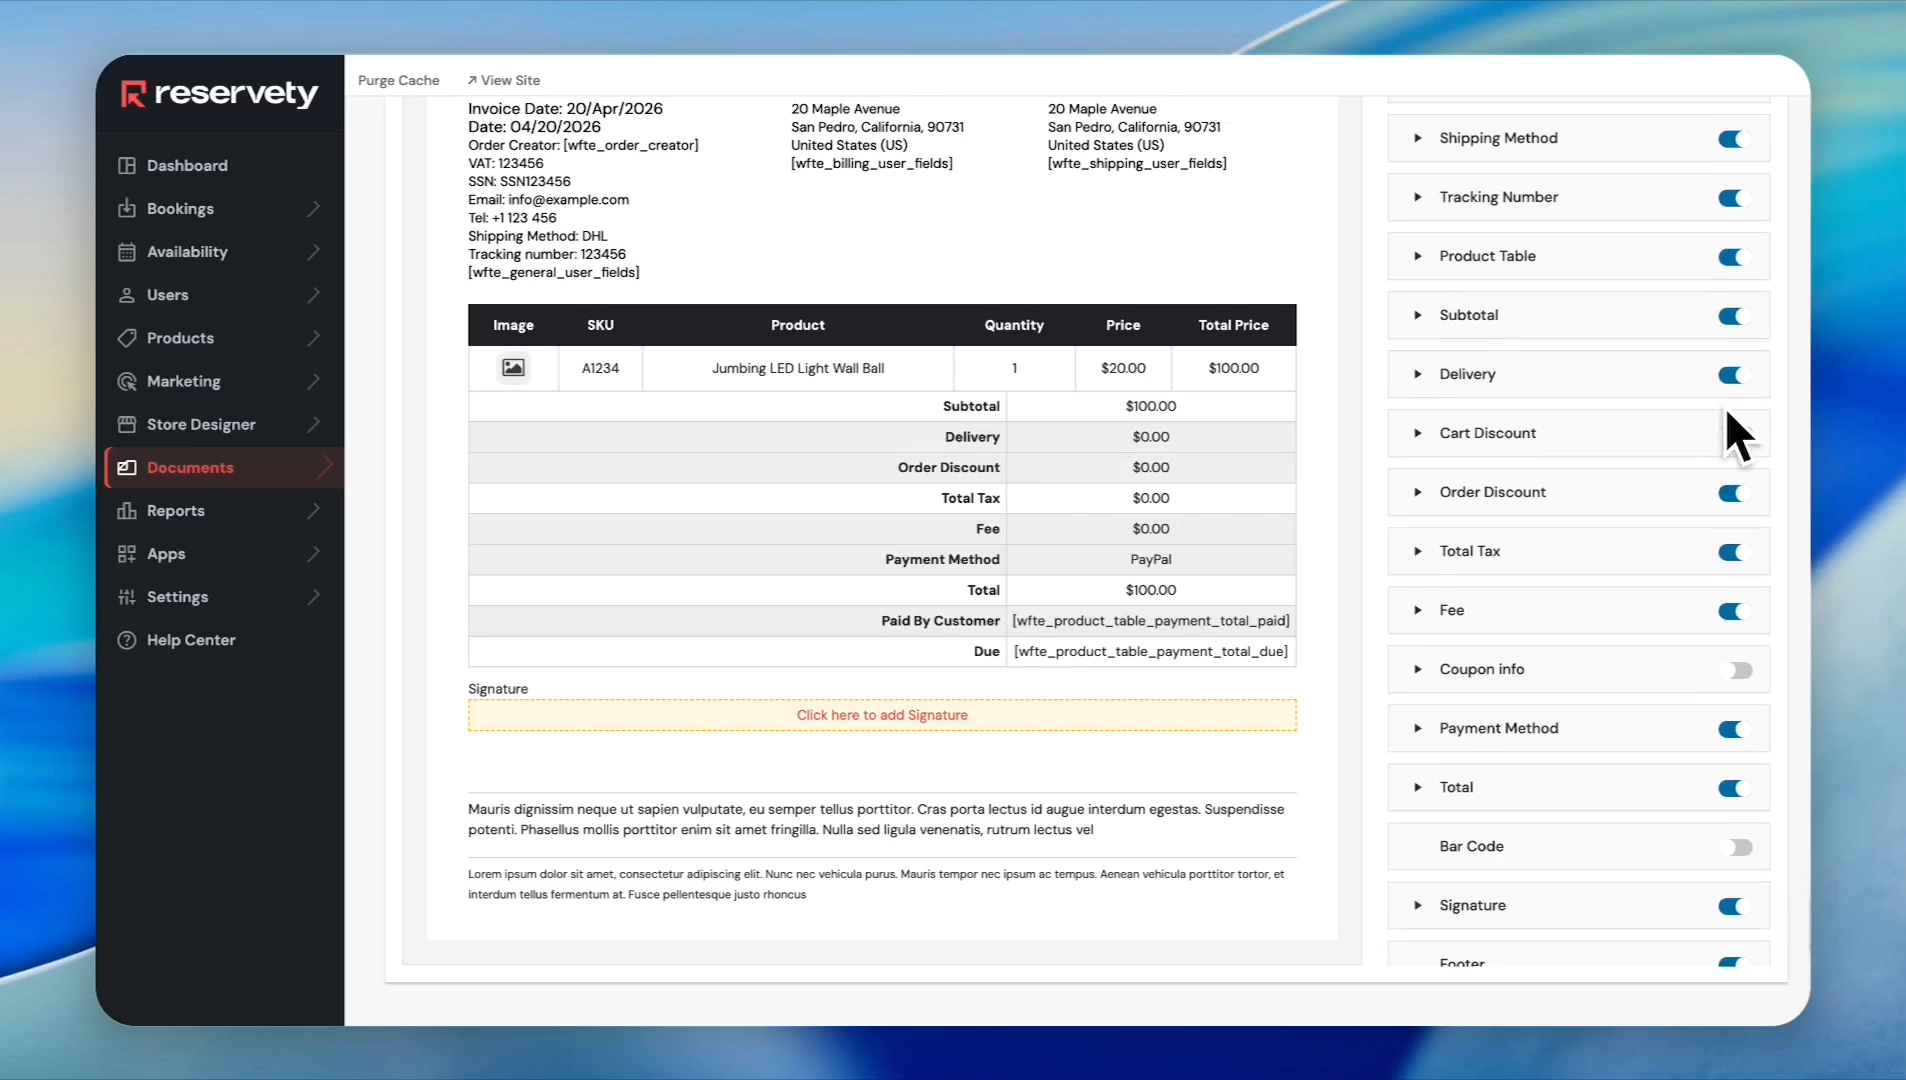Click the Users person icon
1906x1080 pixels.
pos(127,295)
